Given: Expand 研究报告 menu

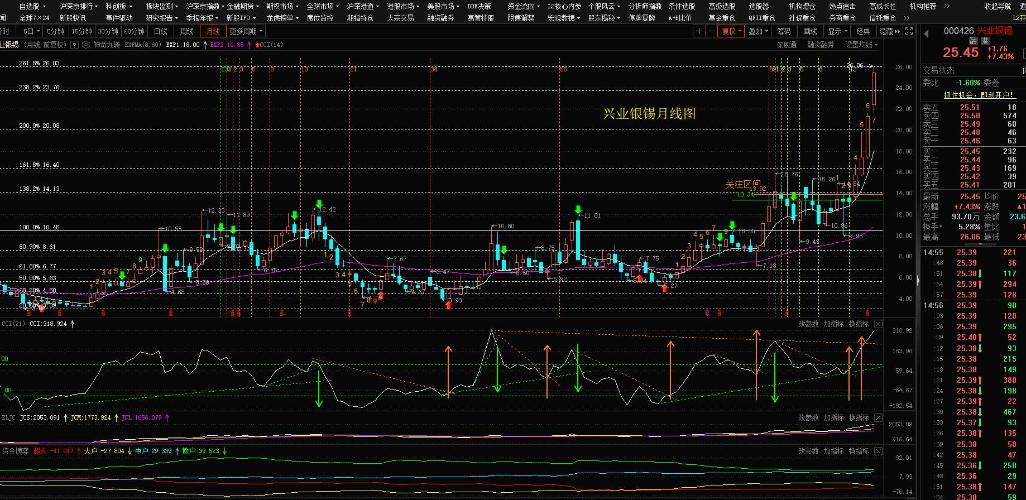Looking at the screenshot, I should point(163,18).
